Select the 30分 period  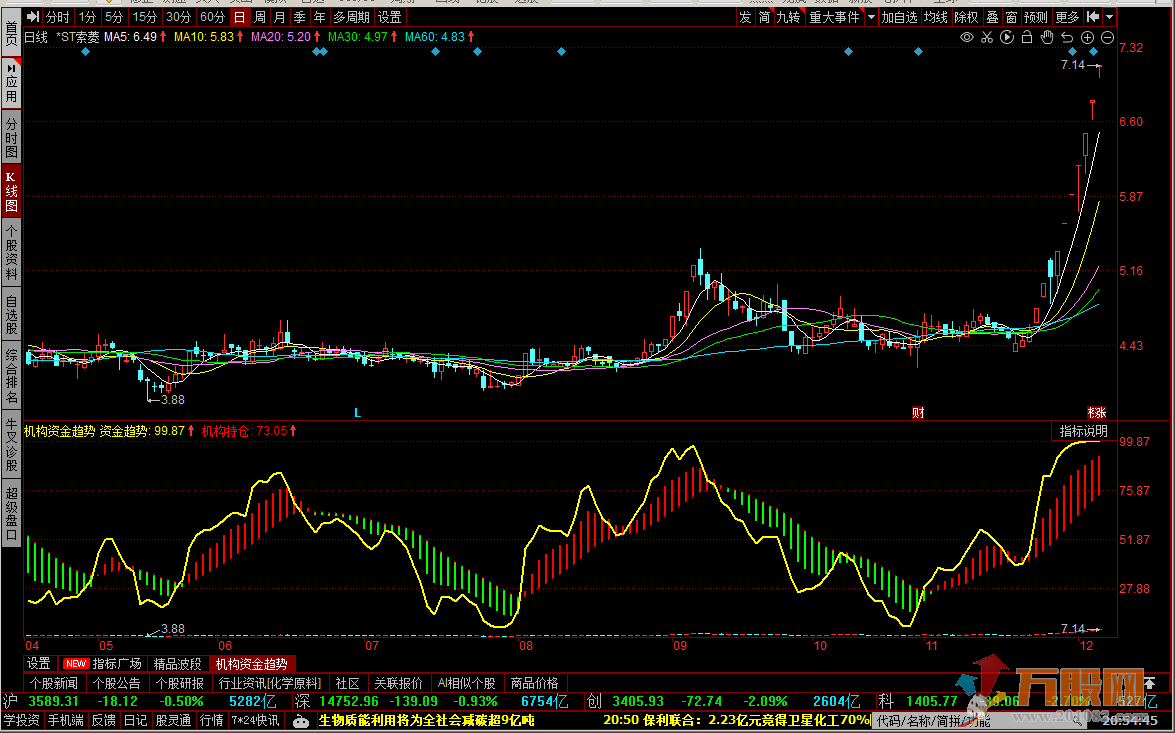click(178, 16)
